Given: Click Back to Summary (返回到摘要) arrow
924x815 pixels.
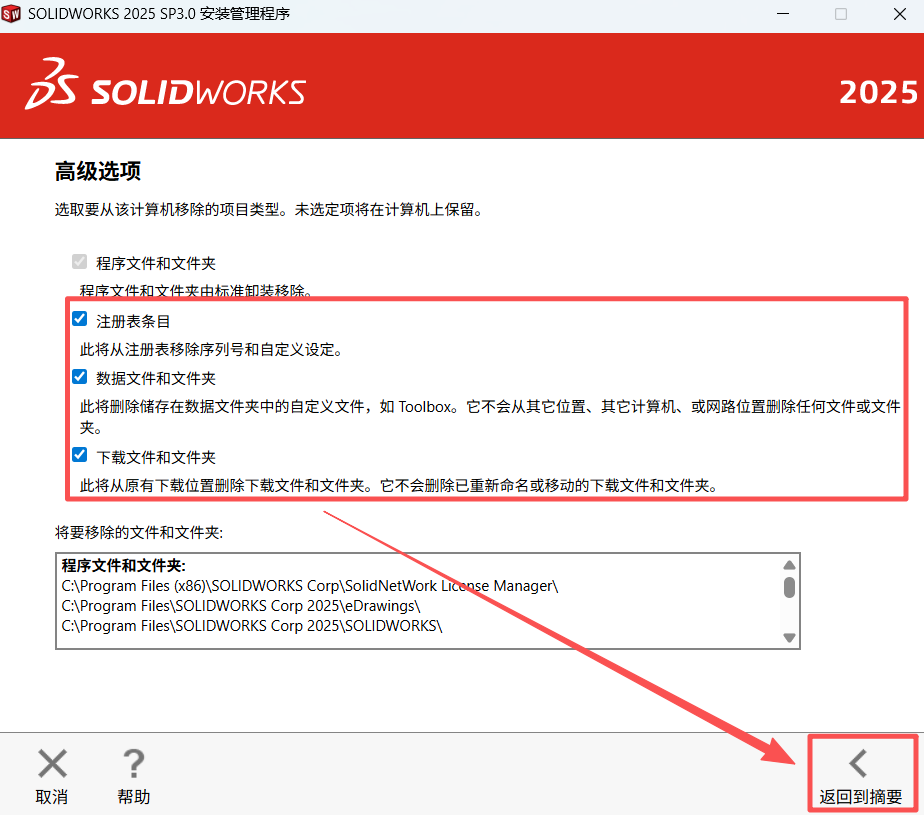Looking at the screenshot, I should point(859,763).
